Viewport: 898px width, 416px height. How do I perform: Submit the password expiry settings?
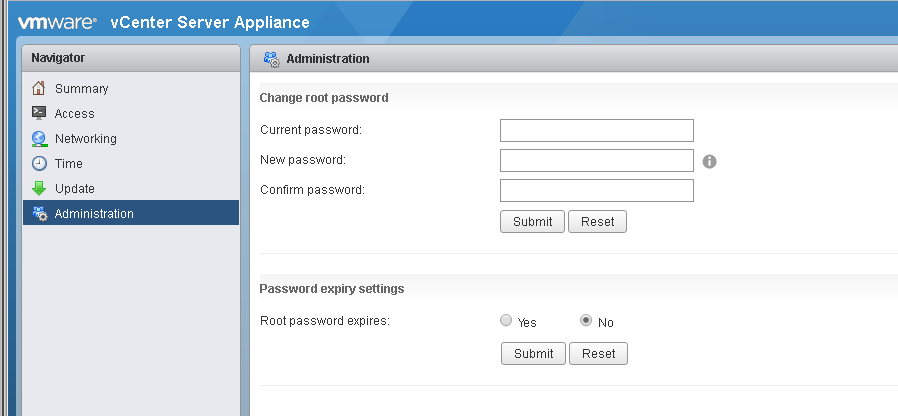tap(533, 354)
